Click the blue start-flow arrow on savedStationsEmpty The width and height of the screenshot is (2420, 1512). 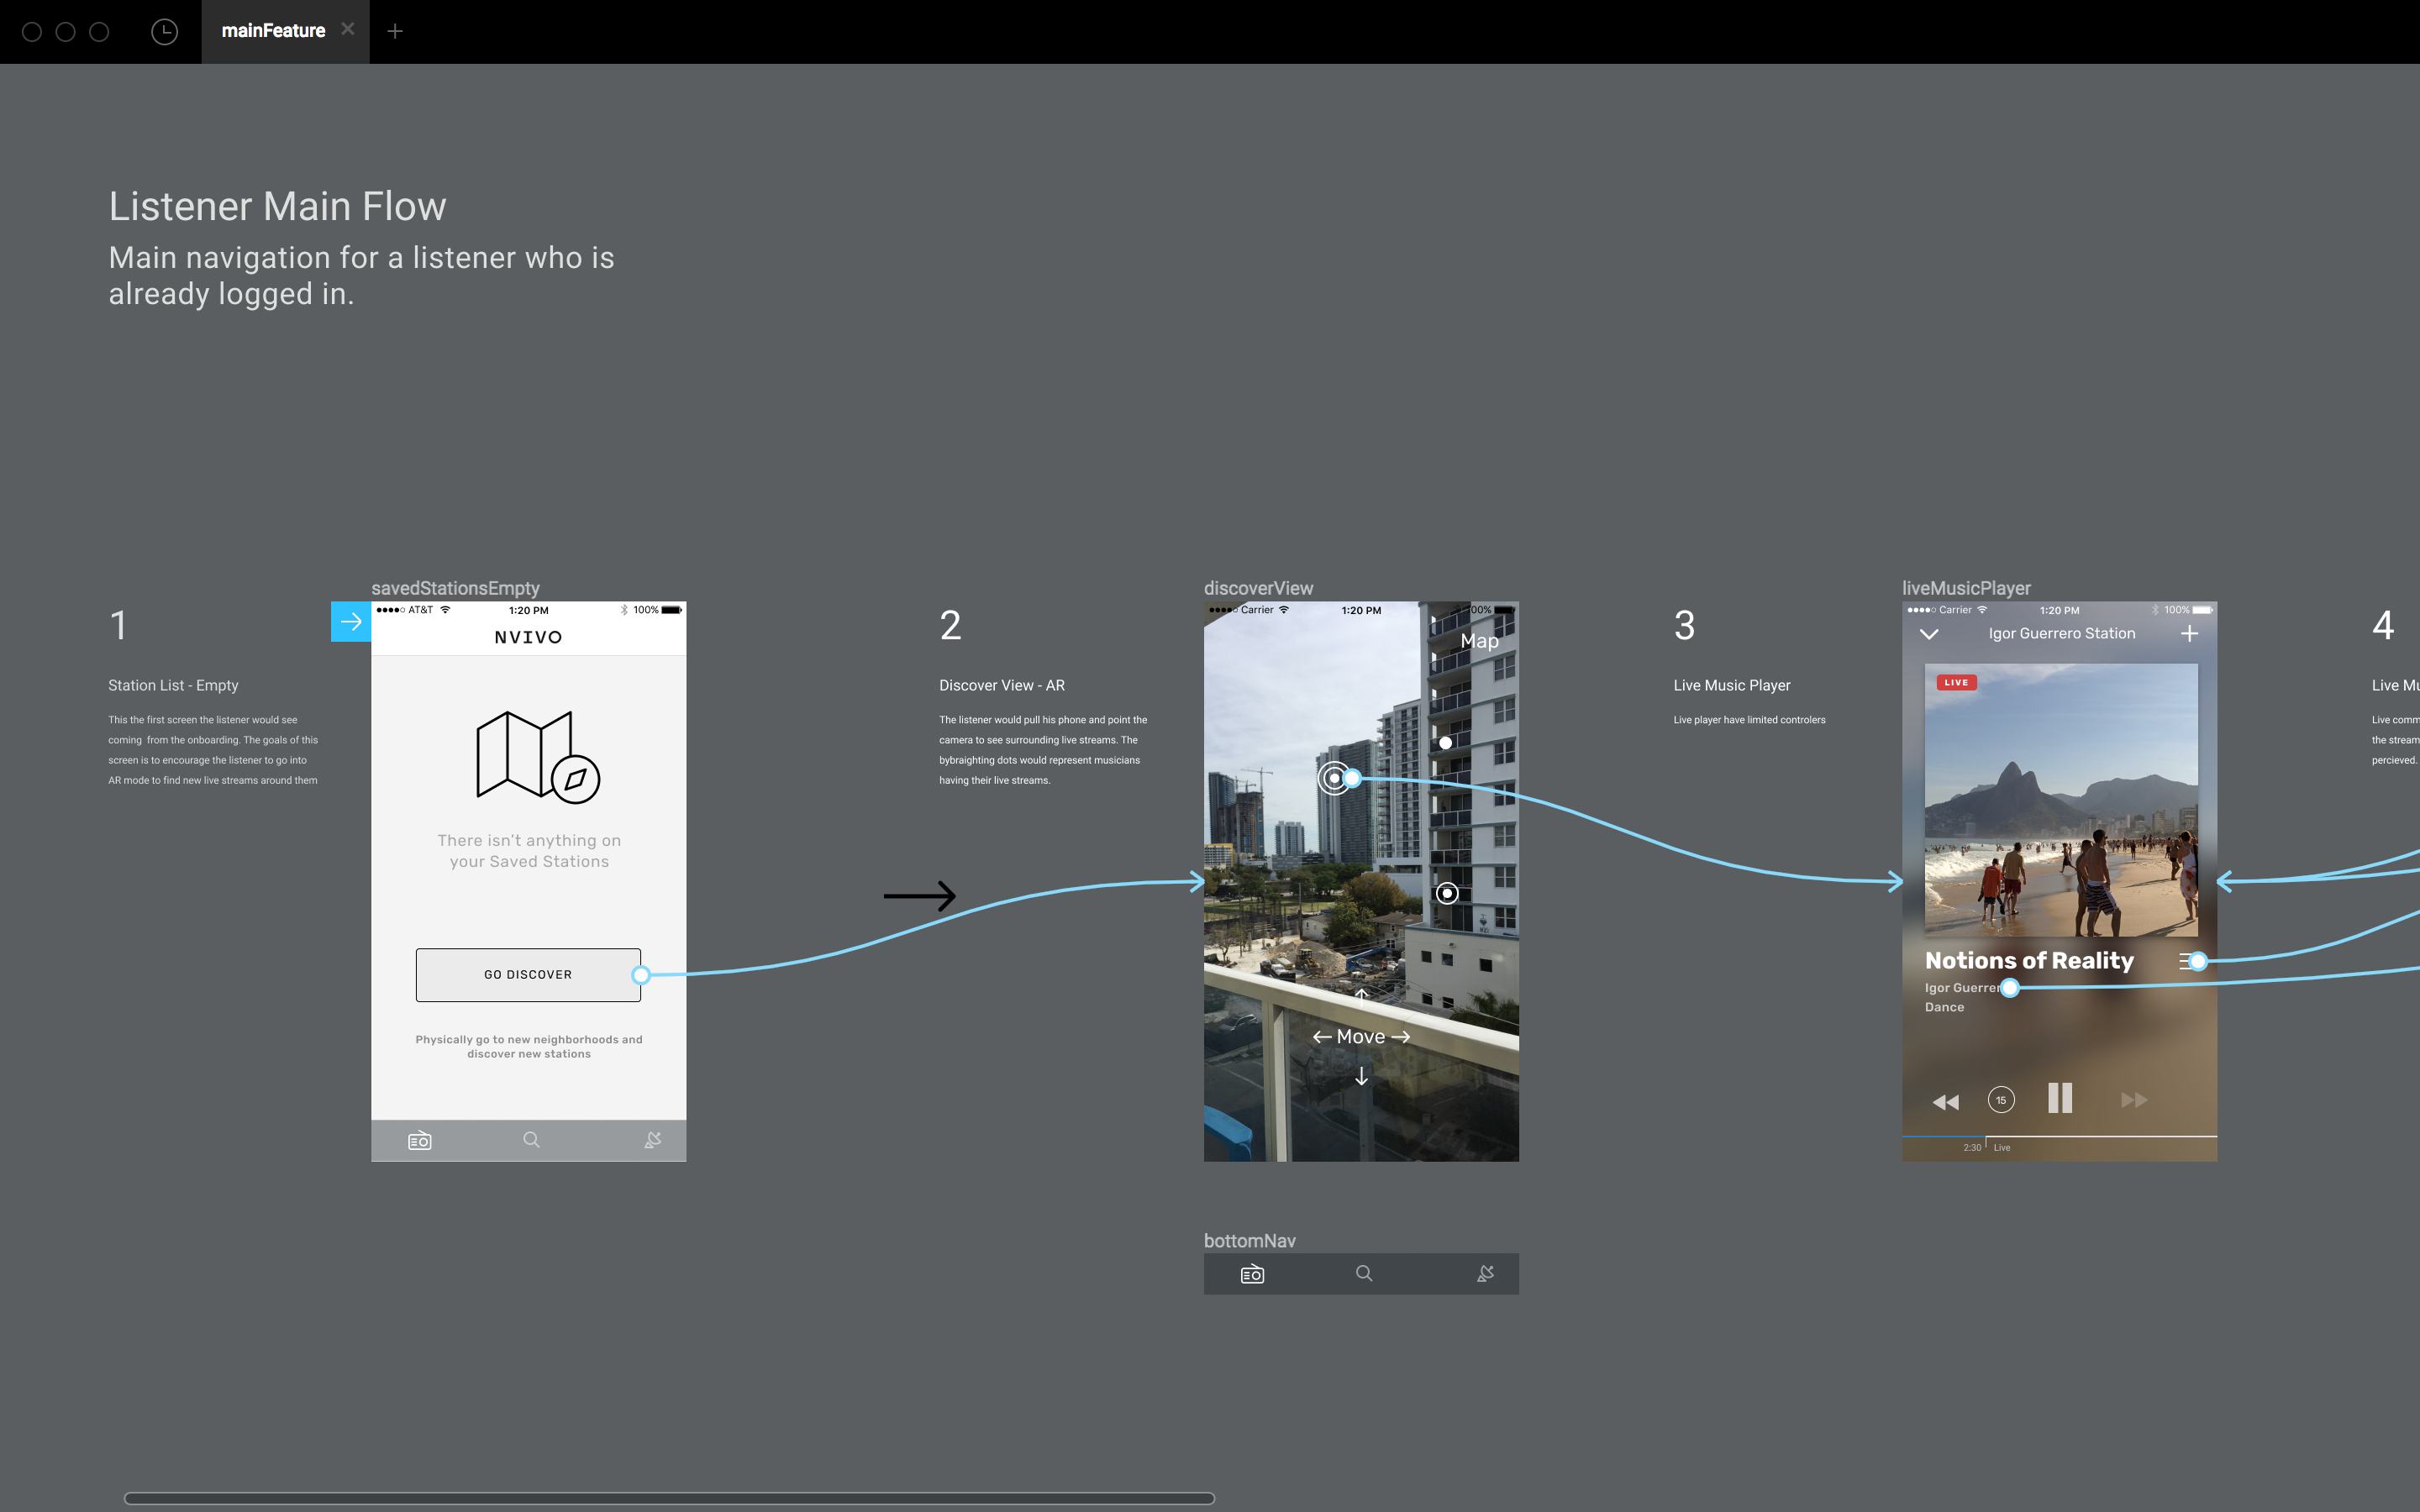pyautogui.click(x=350, y=622)
